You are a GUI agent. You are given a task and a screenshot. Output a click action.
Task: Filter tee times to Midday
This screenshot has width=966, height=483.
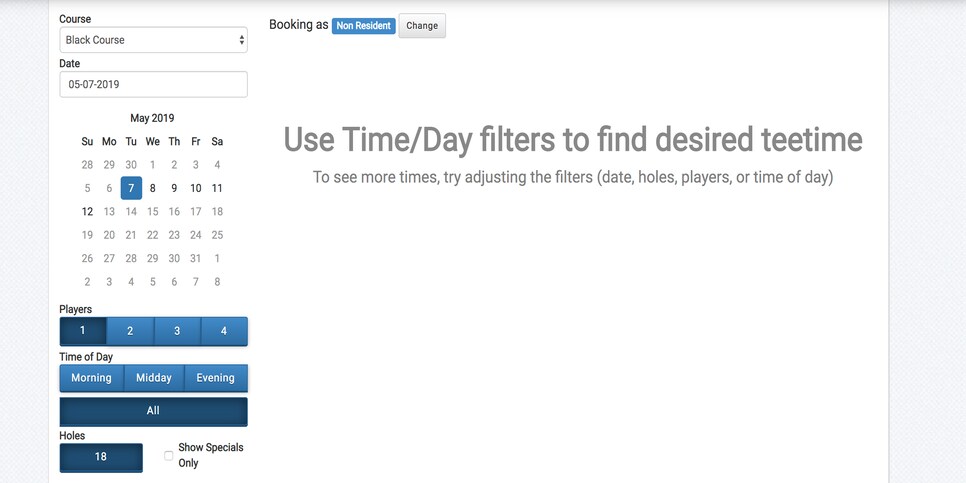click(x=154, y=378)
